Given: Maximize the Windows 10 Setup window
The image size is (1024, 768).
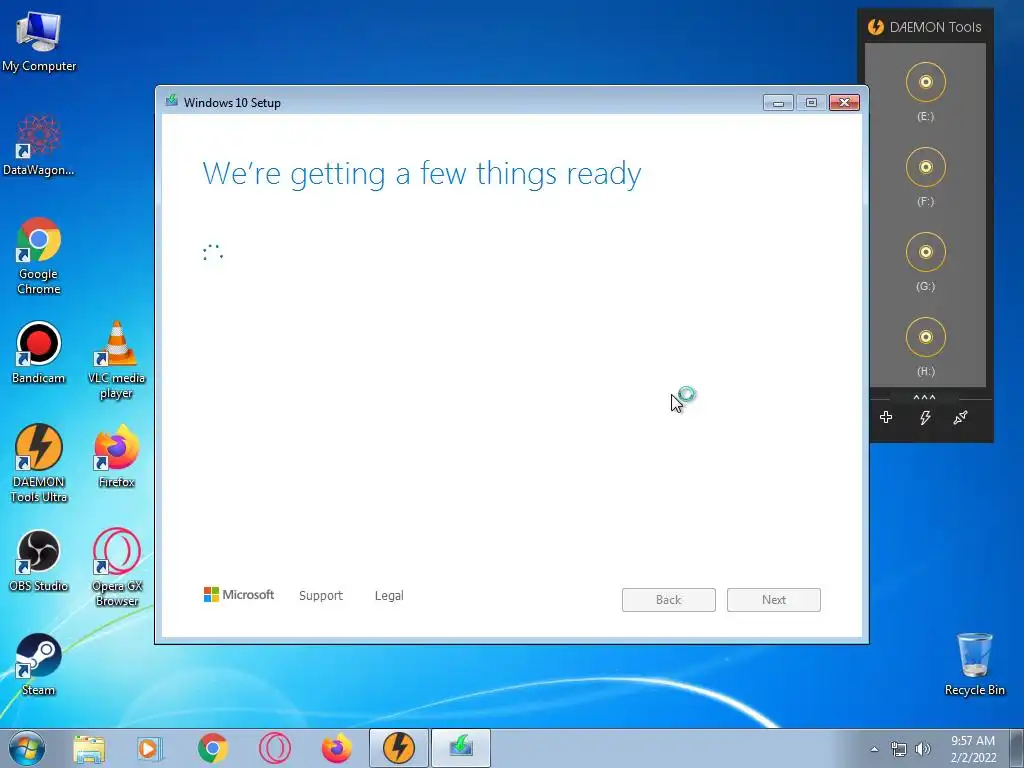Looking at the screenshot, I should [811, 103].
